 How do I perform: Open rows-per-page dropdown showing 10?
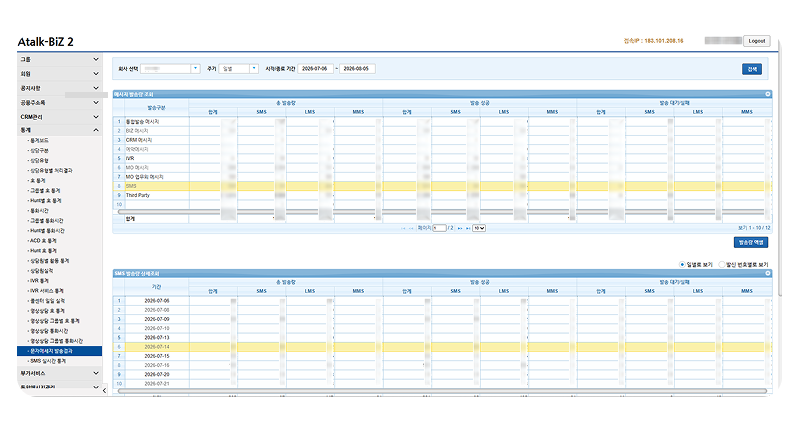coord(479,228)
